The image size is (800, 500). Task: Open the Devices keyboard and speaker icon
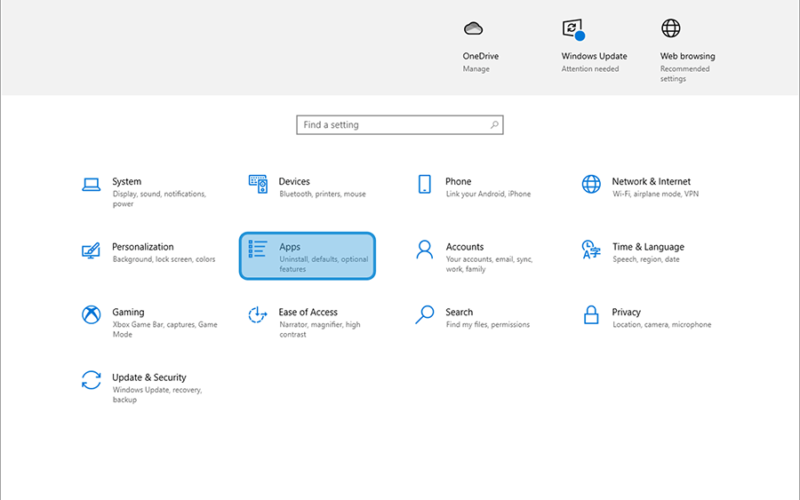(258, 184)
